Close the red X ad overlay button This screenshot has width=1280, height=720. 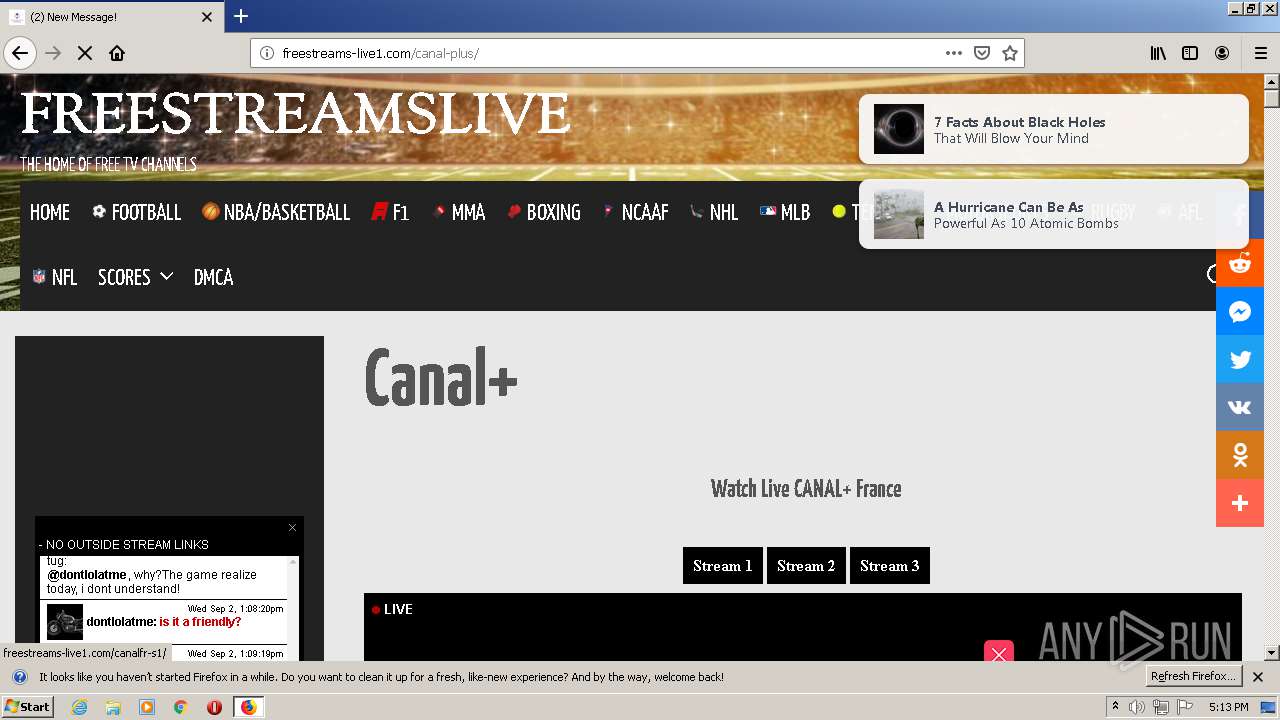(999, 654)
